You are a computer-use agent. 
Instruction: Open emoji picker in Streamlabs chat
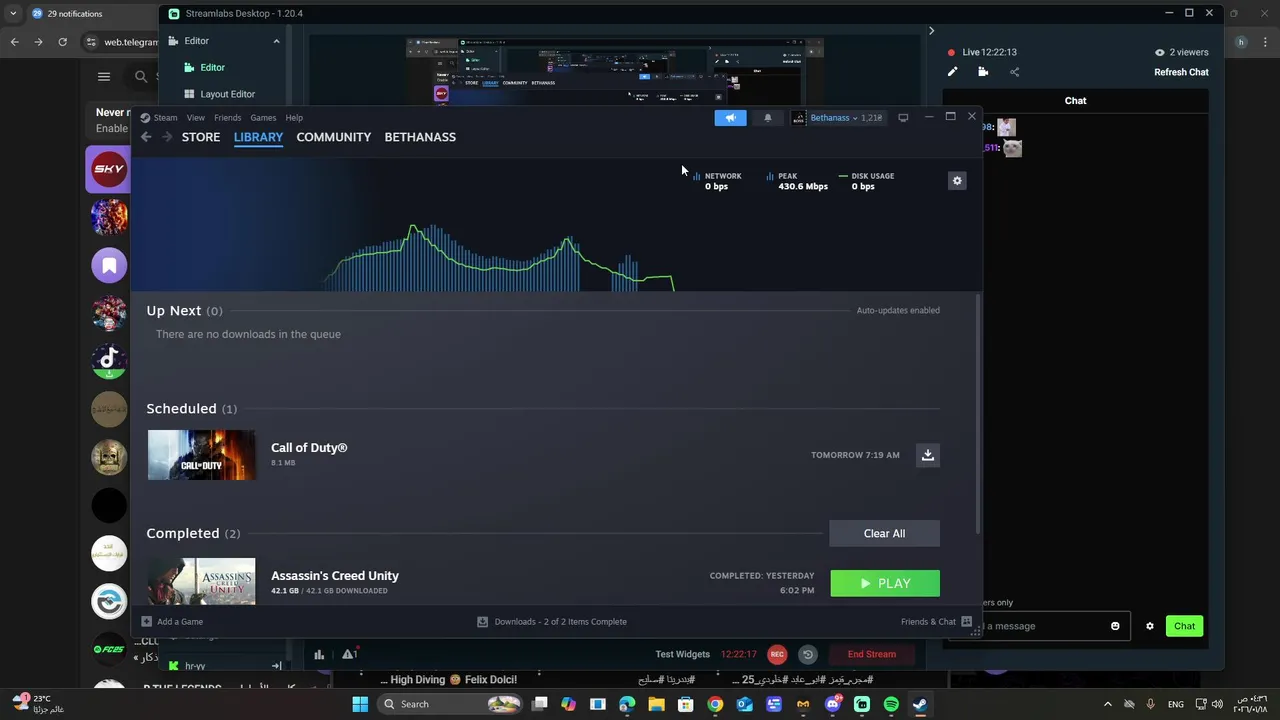(x=1115, y=626)
